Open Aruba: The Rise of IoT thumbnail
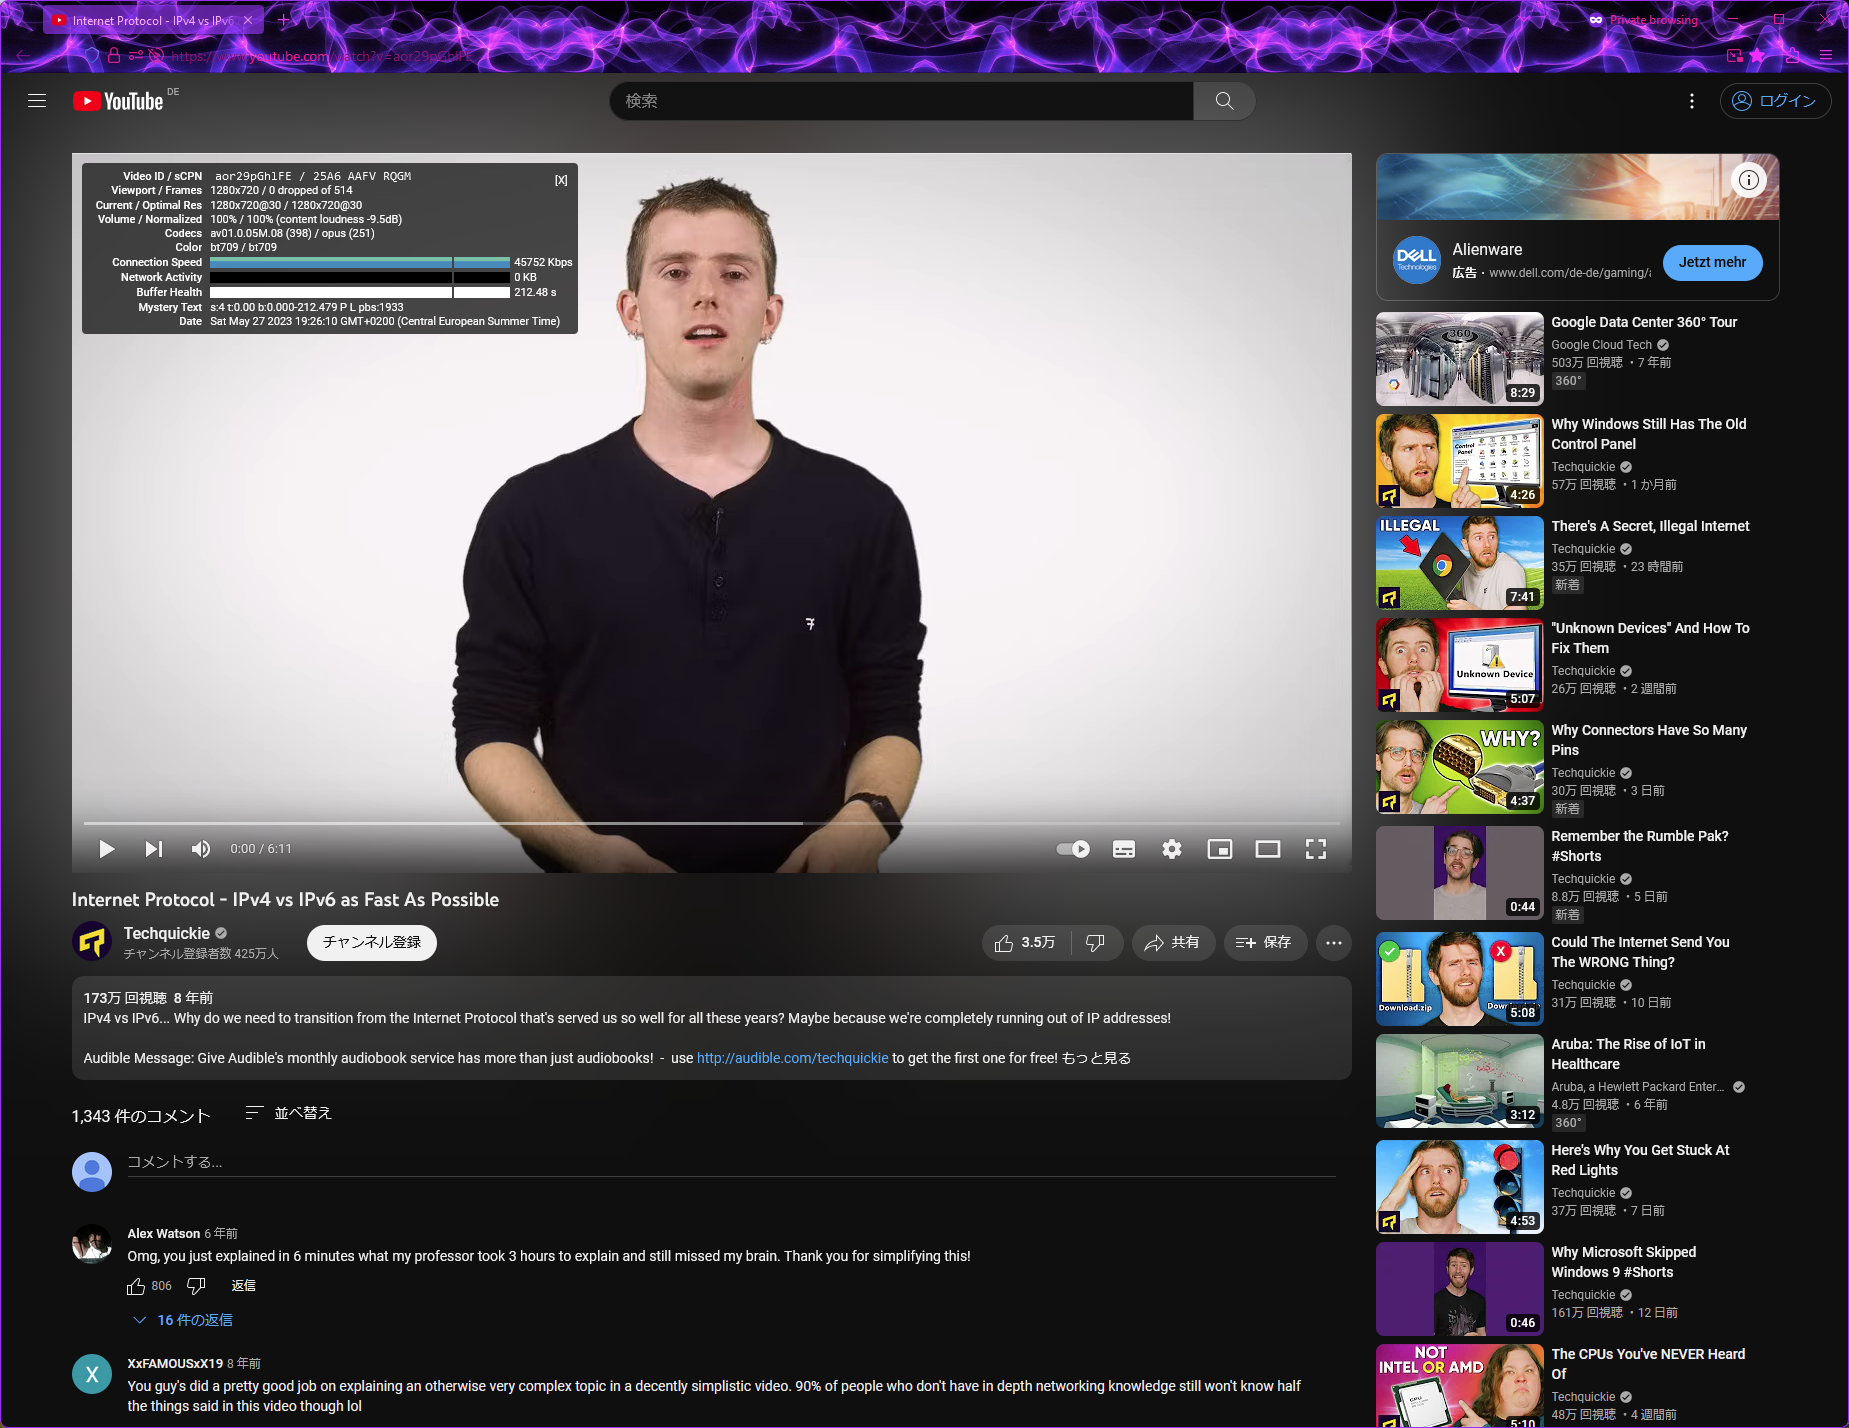This screenshot has height=1428, width=1849. (1460, 1081)
